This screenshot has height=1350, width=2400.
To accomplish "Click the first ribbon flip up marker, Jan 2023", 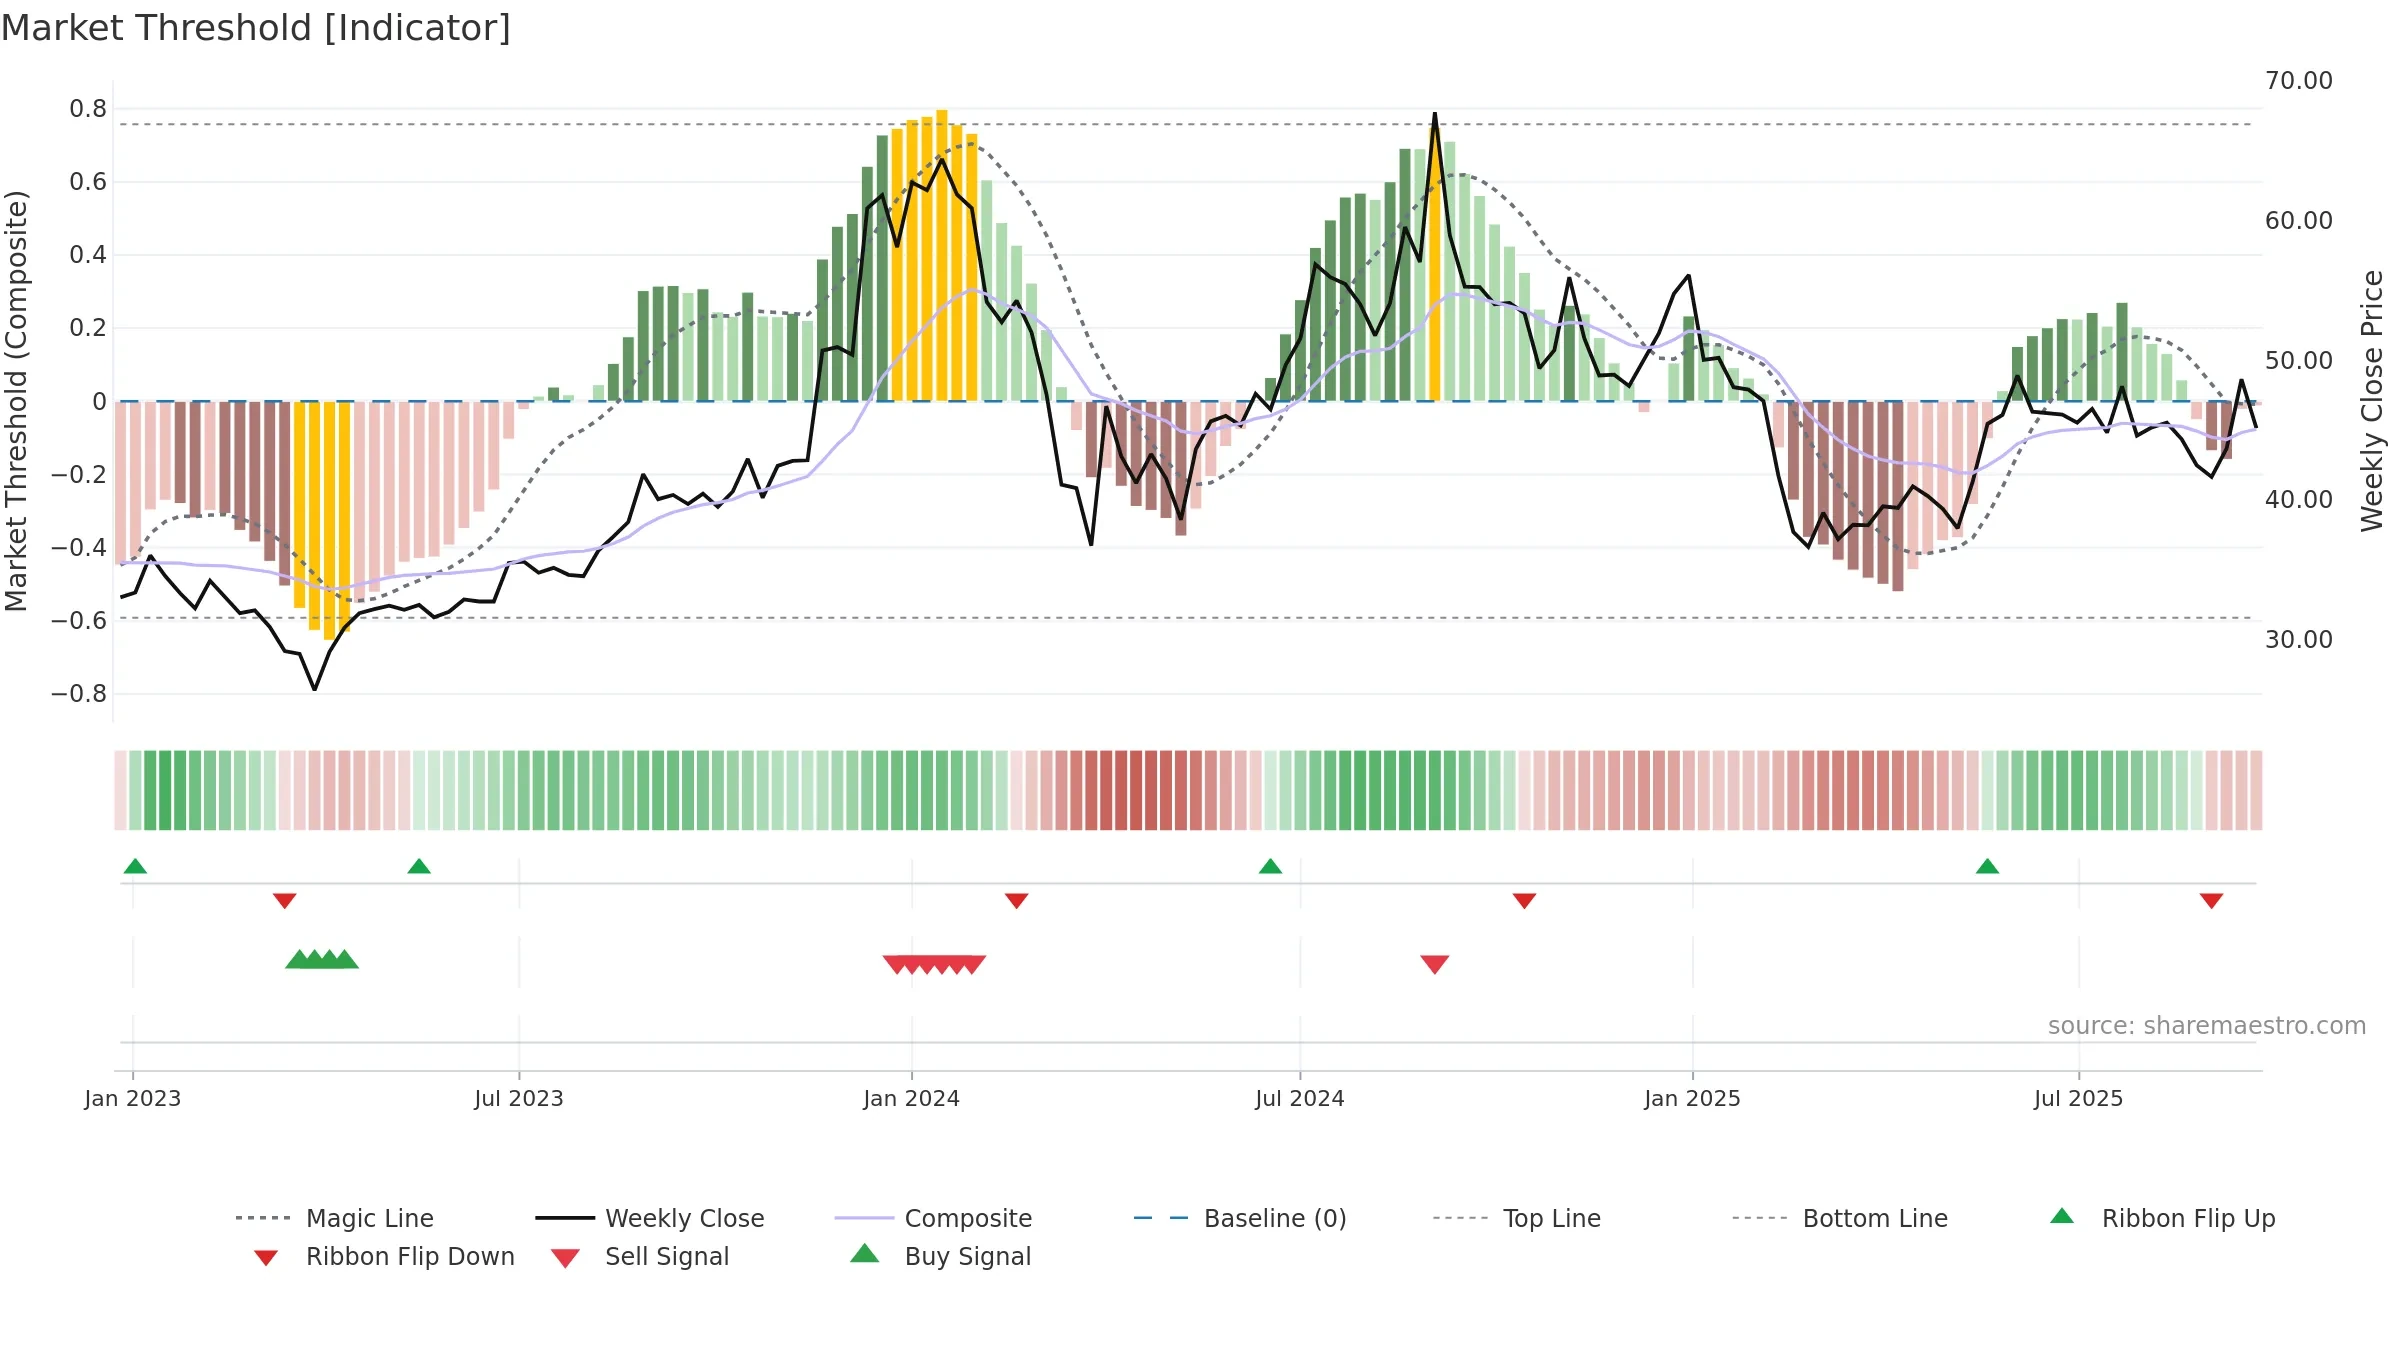I will pyautogui.click(x=135, y=866).
